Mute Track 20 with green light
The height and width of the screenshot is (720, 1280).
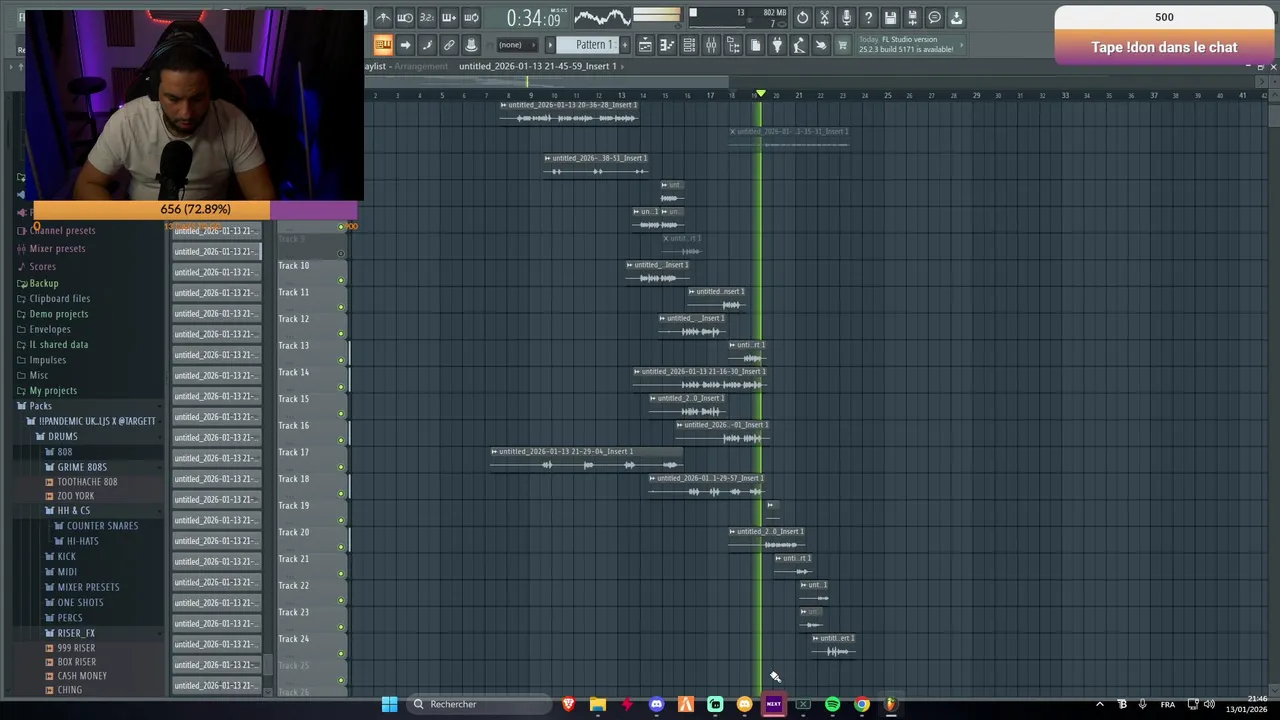click(341, 547)
